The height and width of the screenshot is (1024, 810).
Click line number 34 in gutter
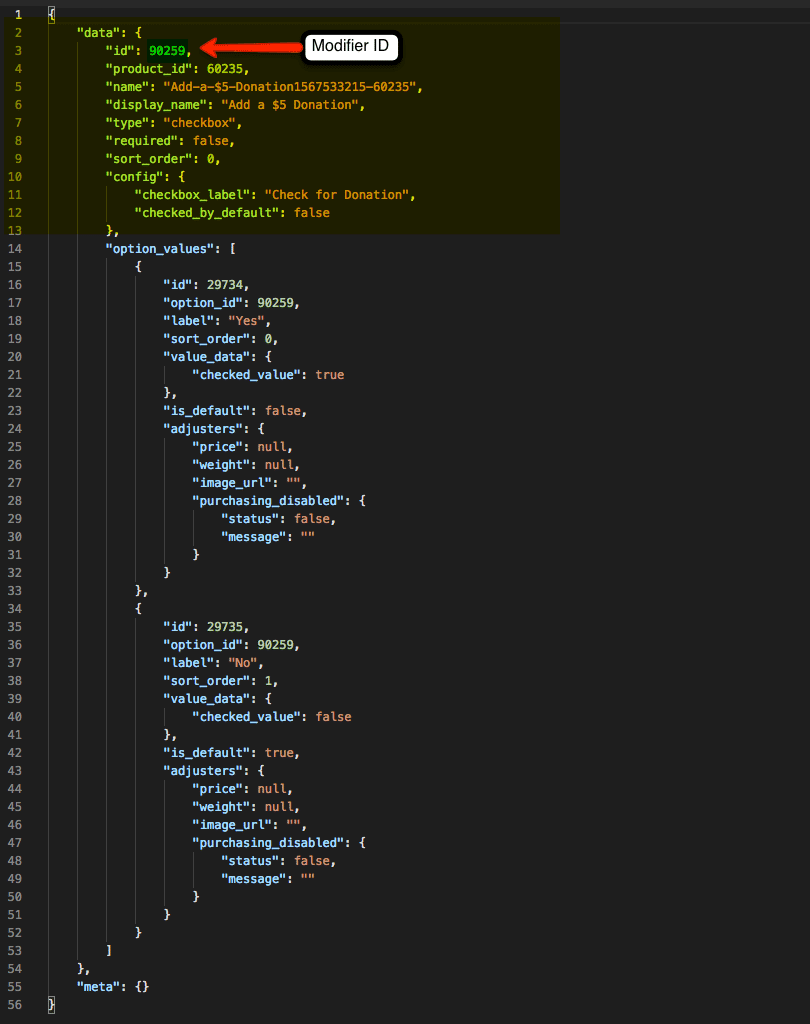15,609
